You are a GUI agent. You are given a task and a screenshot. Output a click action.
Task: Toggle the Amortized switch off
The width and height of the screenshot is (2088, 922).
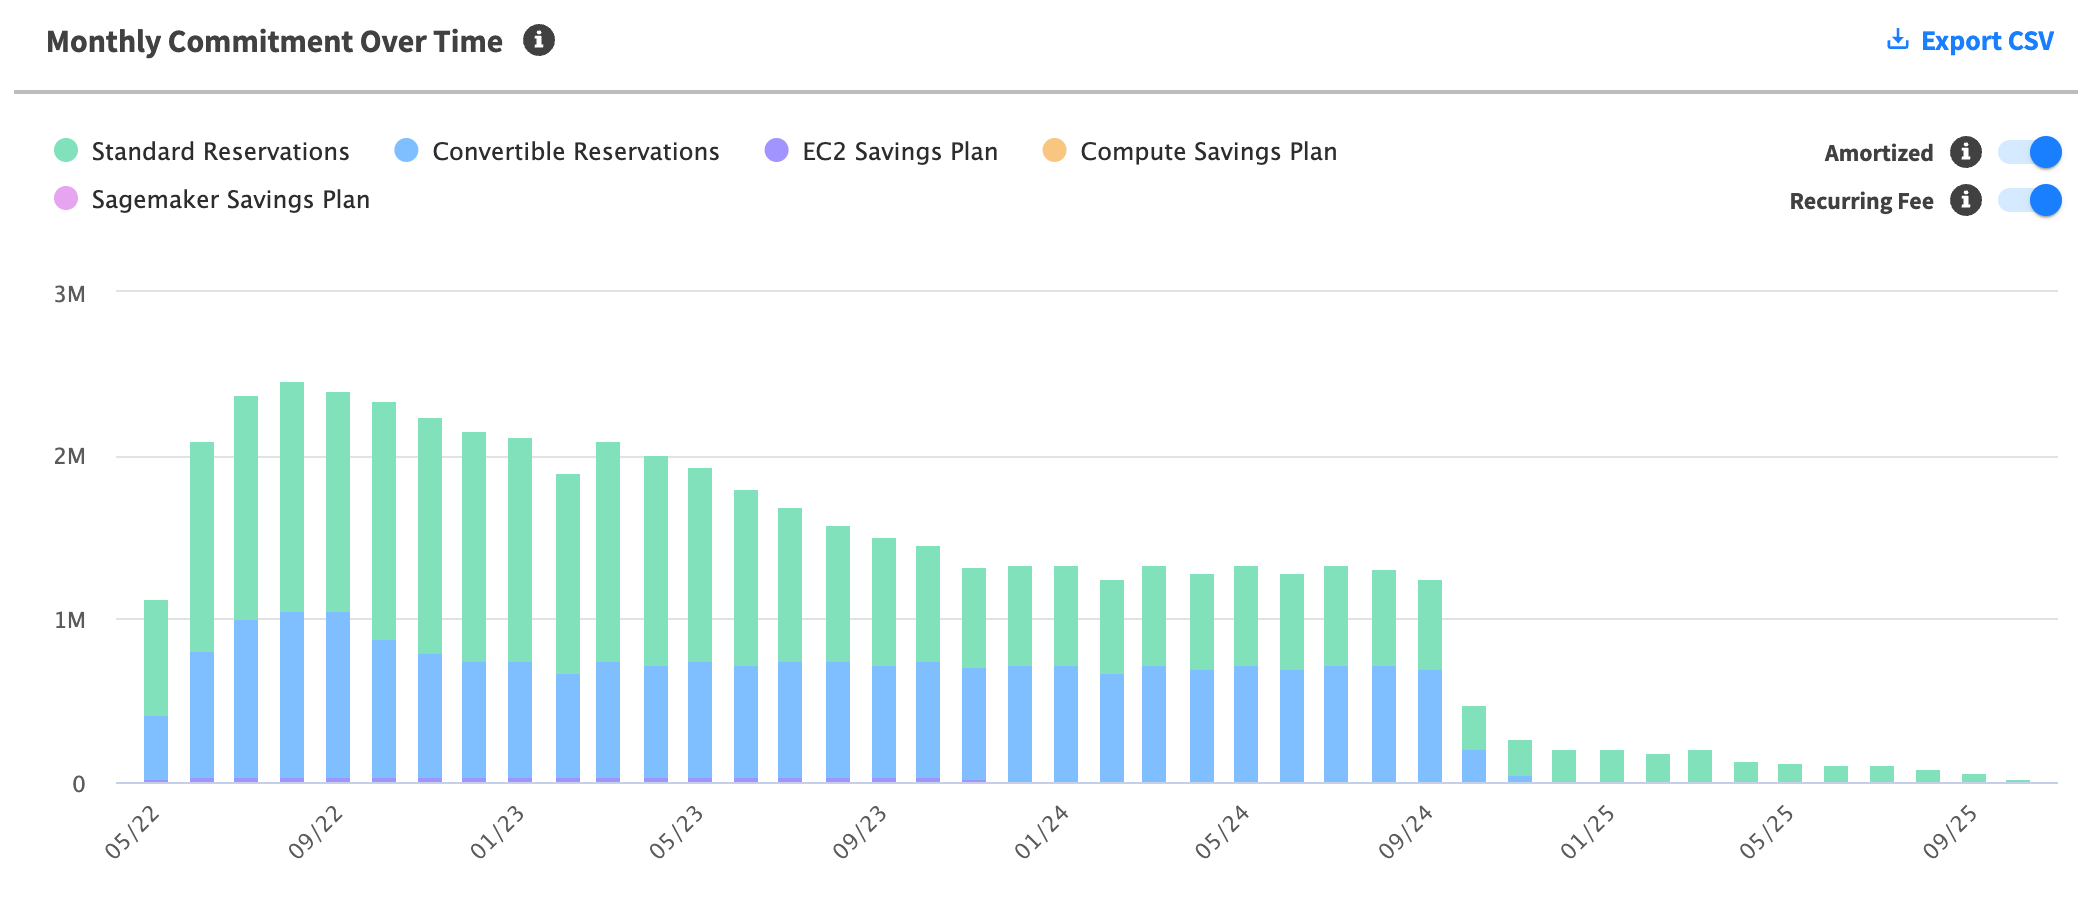point(2030,152)
